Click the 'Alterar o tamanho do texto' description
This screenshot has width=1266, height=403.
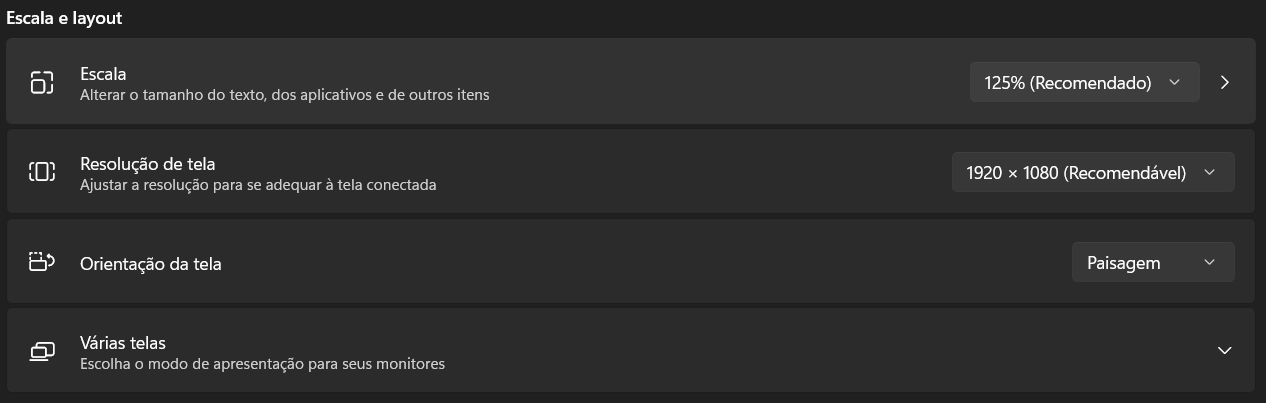pos(285,95)
